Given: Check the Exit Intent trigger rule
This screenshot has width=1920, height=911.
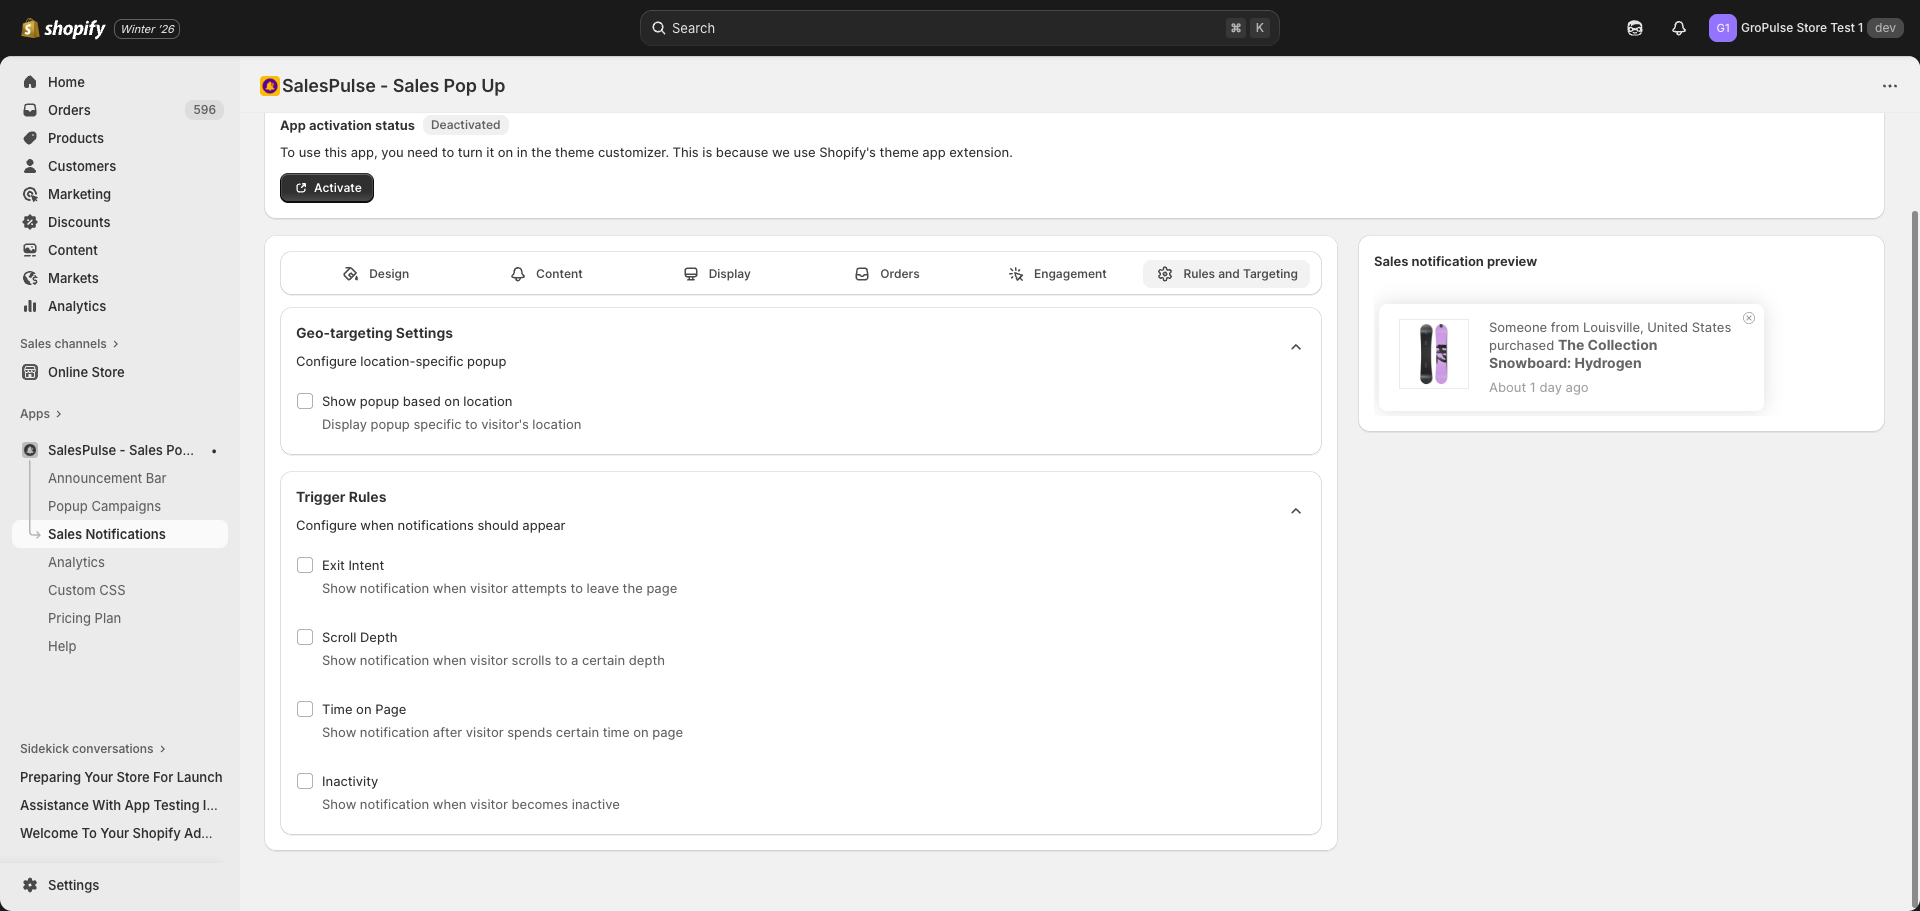Looking at the screenshot, I should click(x=305, y=565).
